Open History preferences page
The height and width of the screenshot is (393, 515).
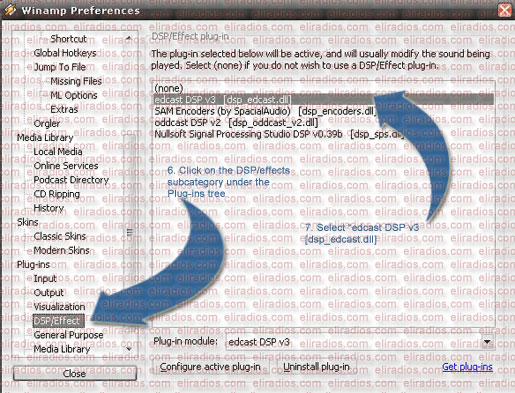pyautogui.click(x=48, y=208)
